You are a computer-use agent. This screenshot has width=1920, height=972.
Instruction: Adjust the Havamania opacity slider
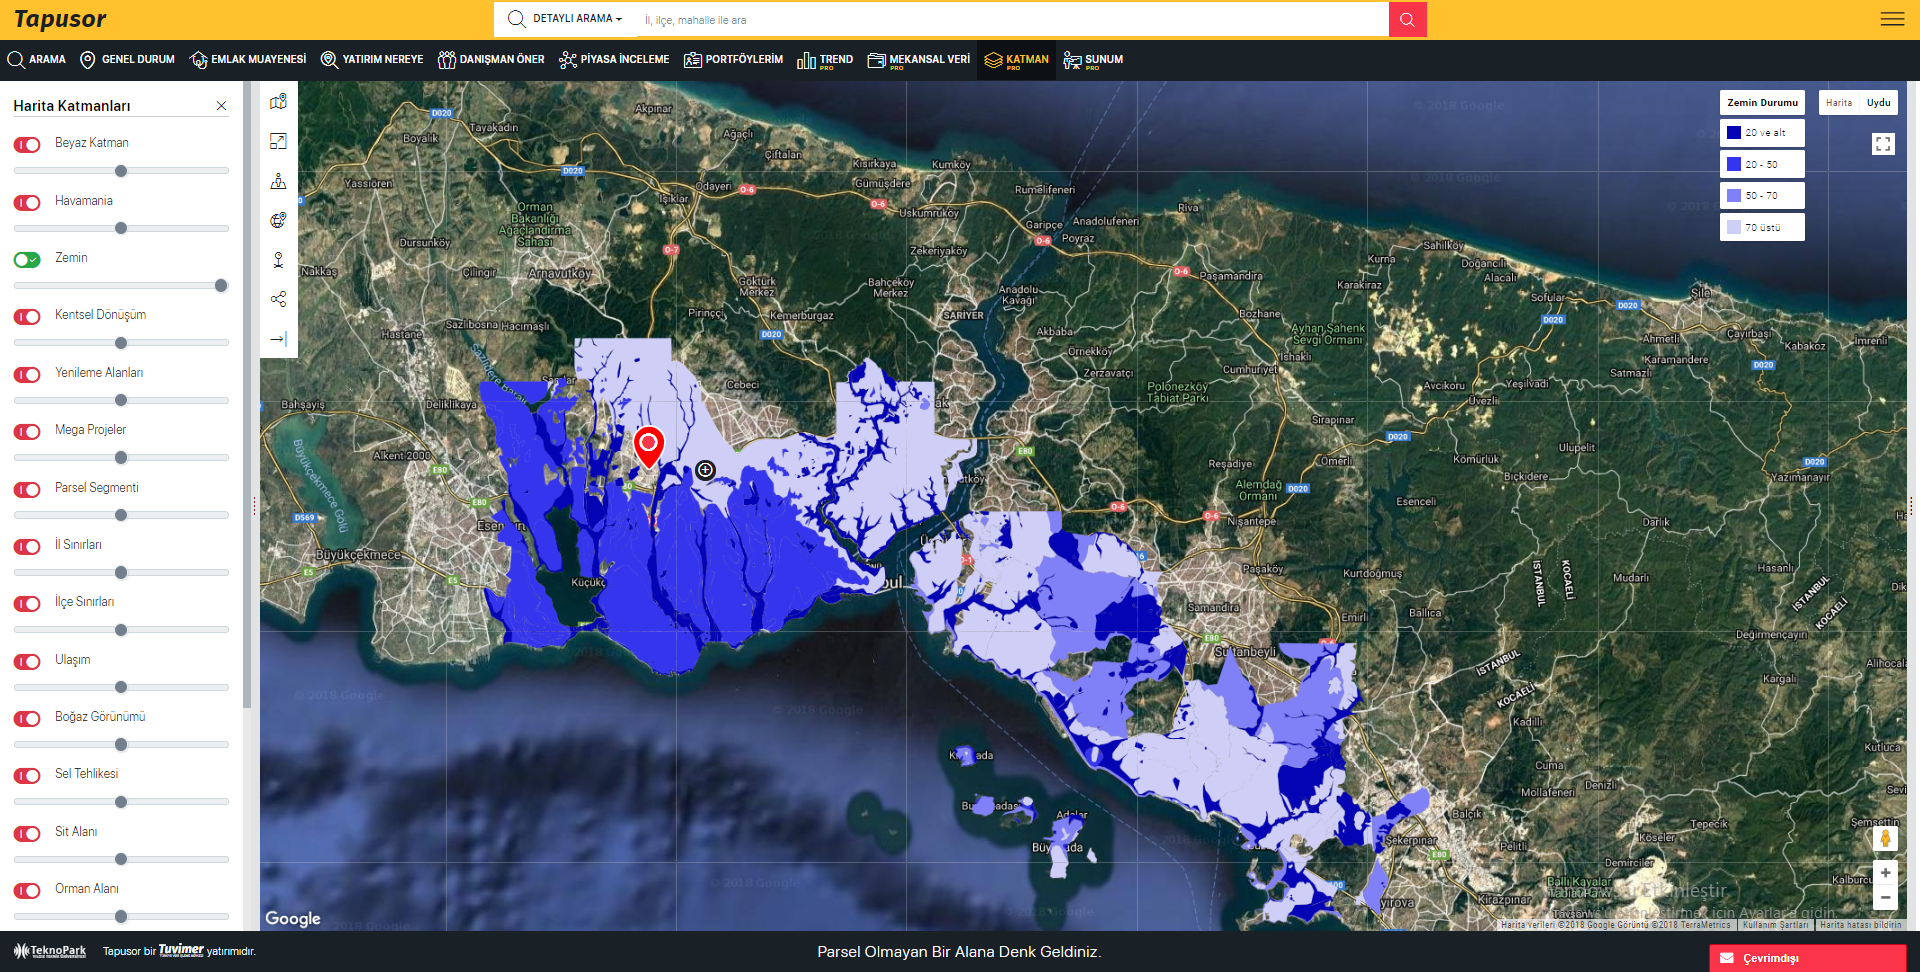point(121,228)
